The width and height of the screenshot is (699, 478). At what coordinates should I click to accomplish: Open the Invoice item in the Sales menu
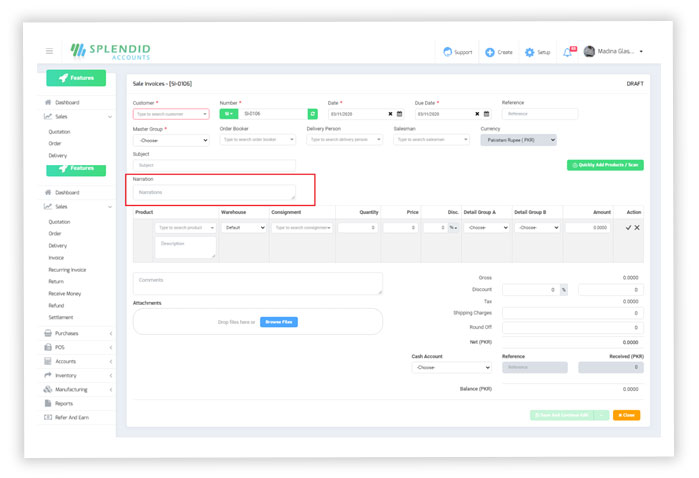56,258
